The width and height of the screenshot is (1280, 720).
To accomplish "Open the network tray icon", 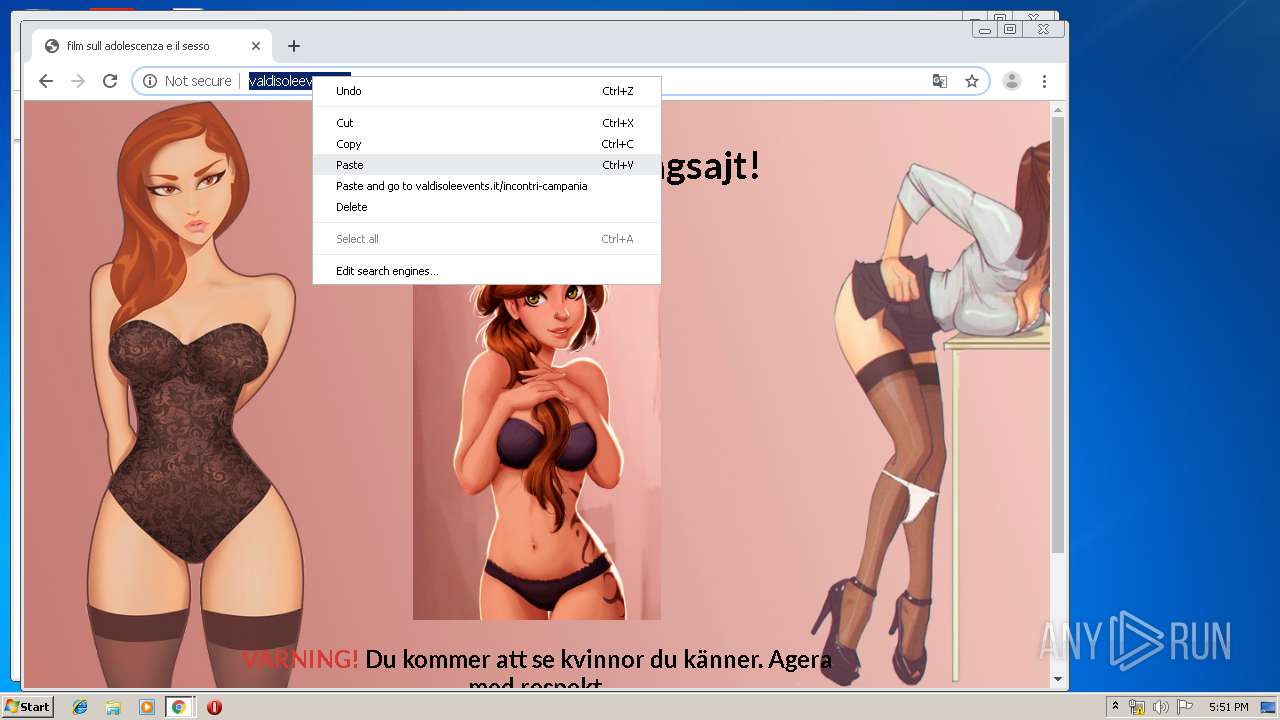I will (x=1137, y=707).
